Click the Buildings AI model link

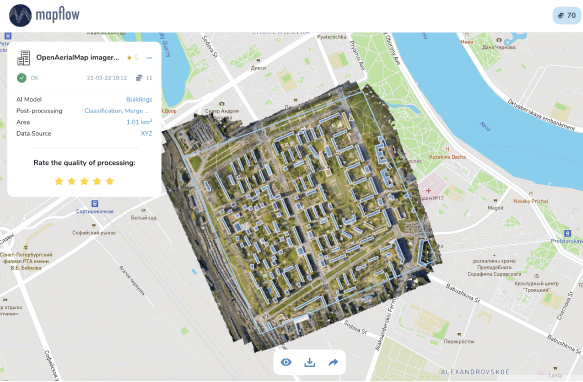[139, 99]
